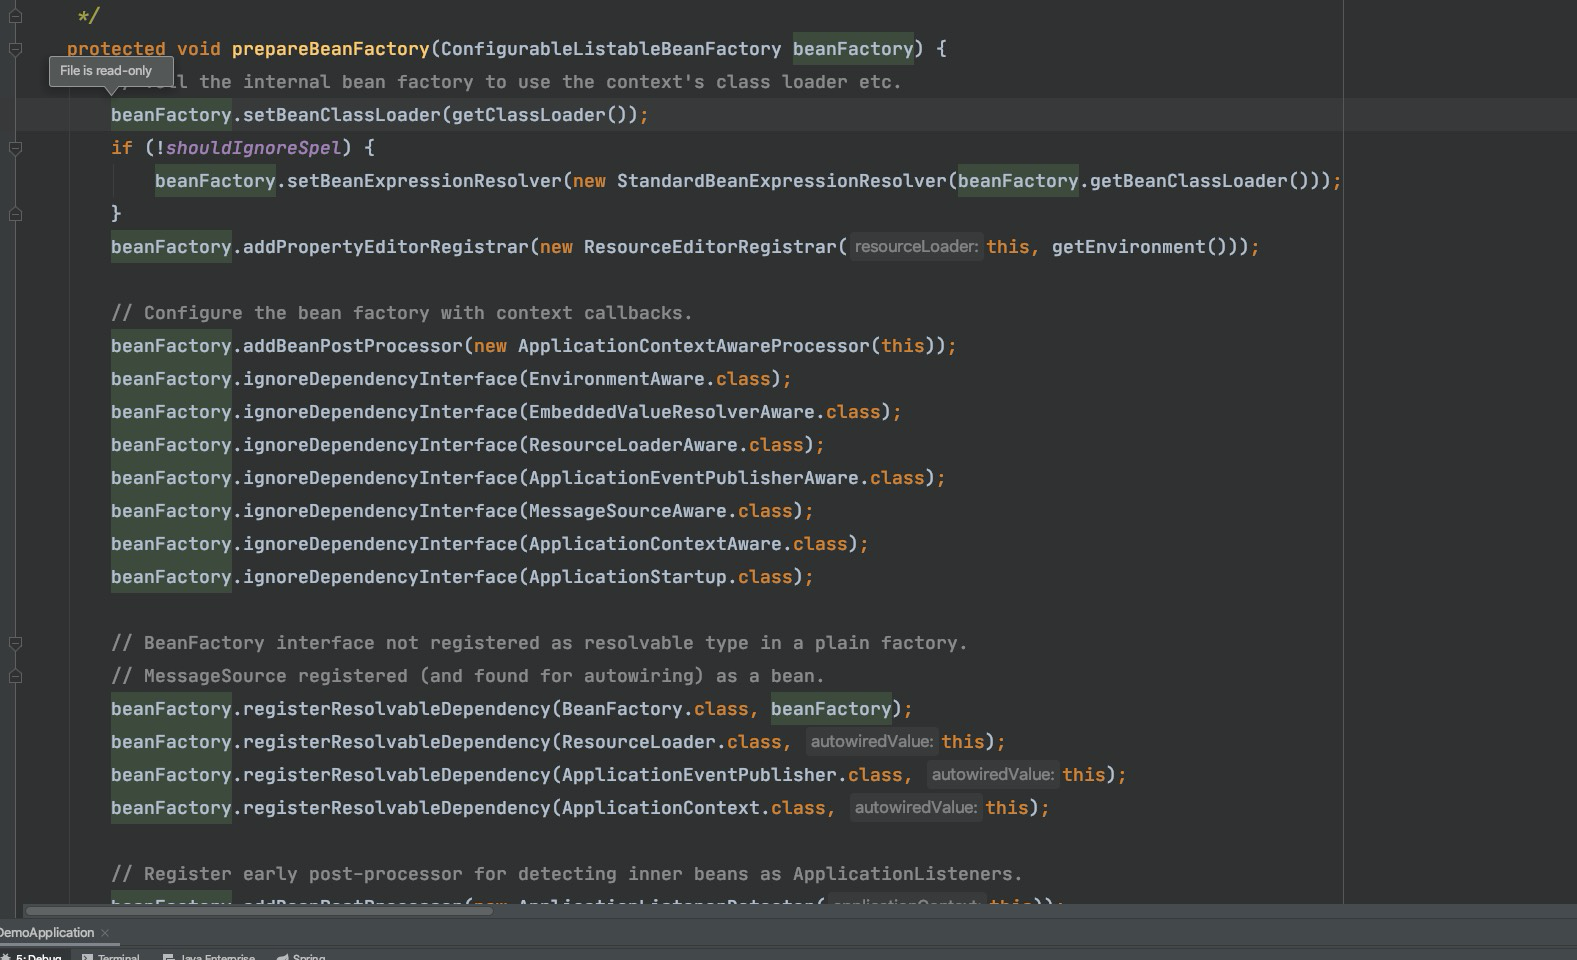The width and height of the screenshot is (1577, 960).
Task: Place cursor on setBeanClassLoader call
Action: coord(341,115)
